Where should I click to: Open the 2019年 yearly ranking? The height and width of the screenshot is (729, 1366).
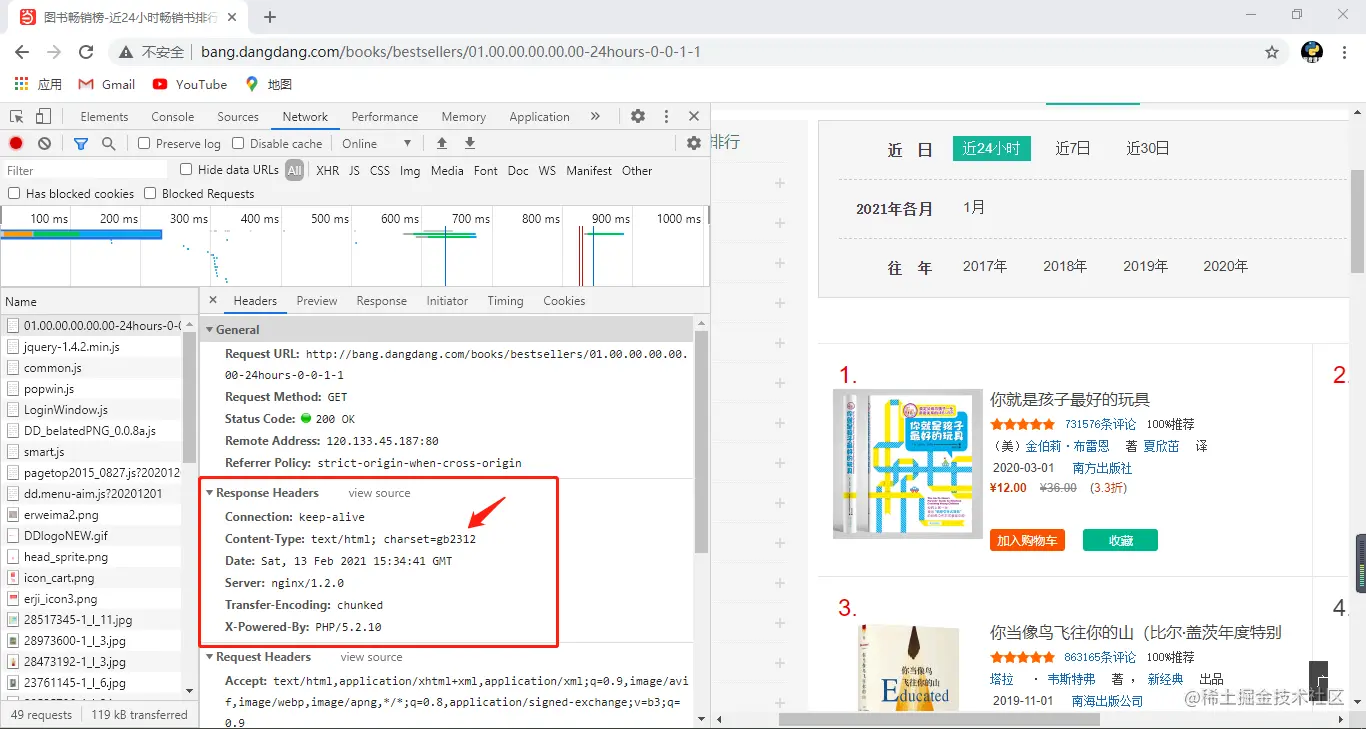coord(1145,266)
